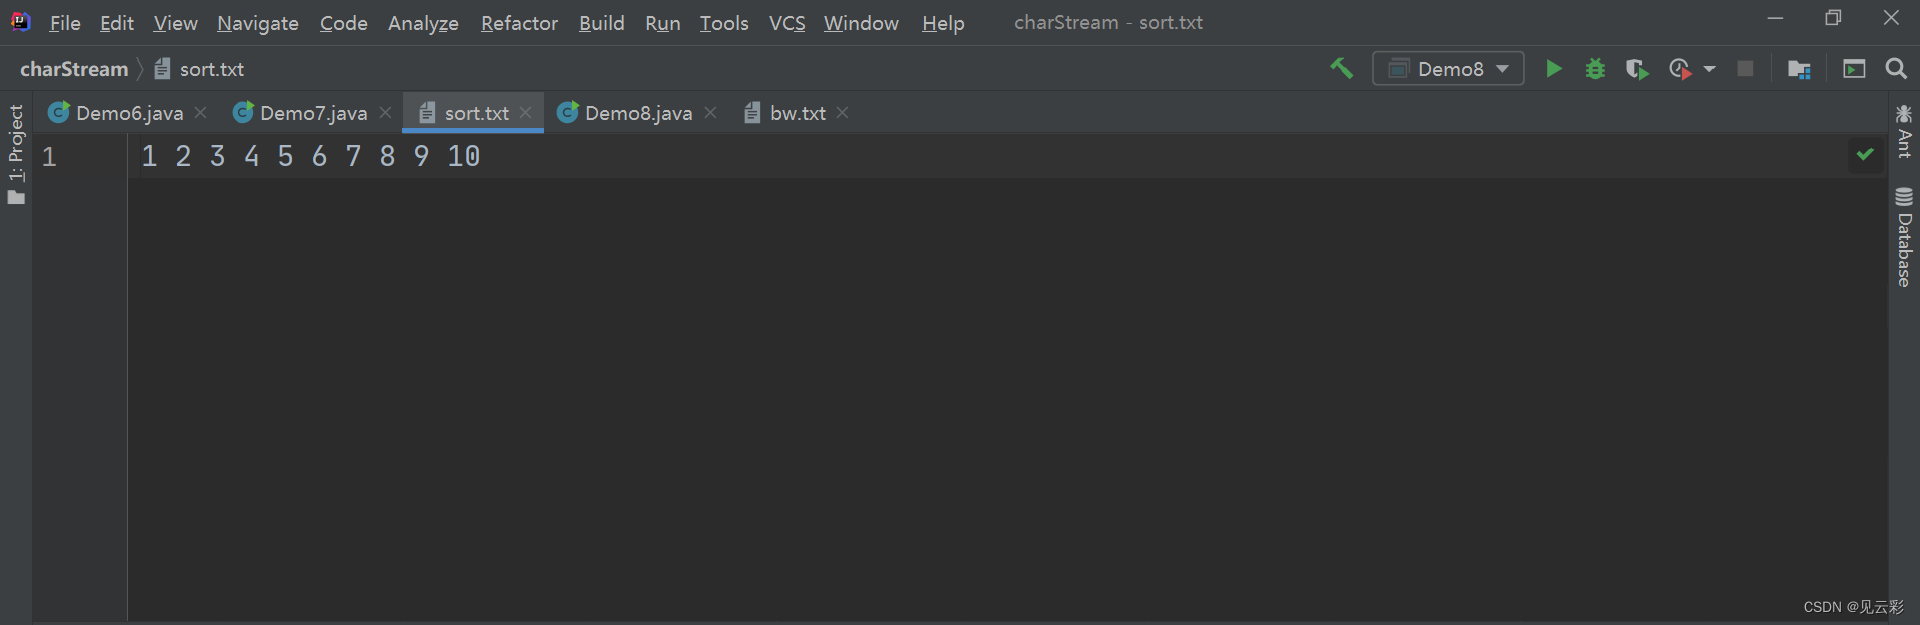Open Project Structure icon in toolbar

pos(1799,69)
